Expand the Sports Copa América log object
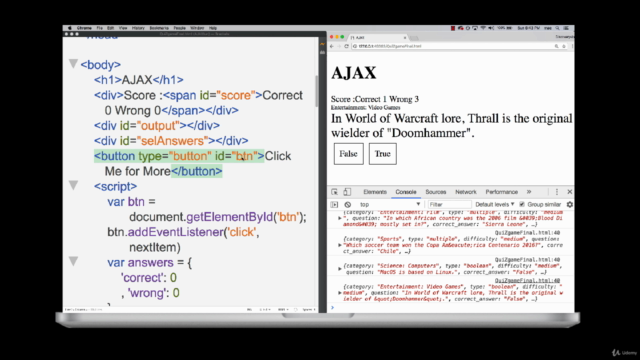The height and width of the screenshot is (360, 640). click(x=340, y=245)
